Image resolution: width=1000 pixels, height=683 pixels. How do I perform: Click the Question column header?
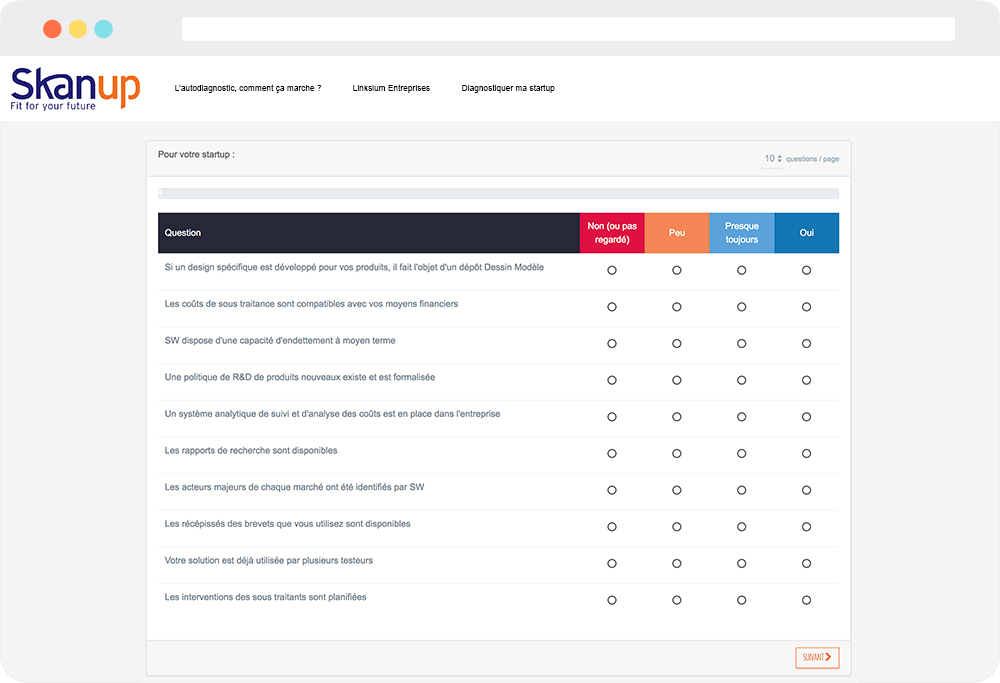(369, 233)
